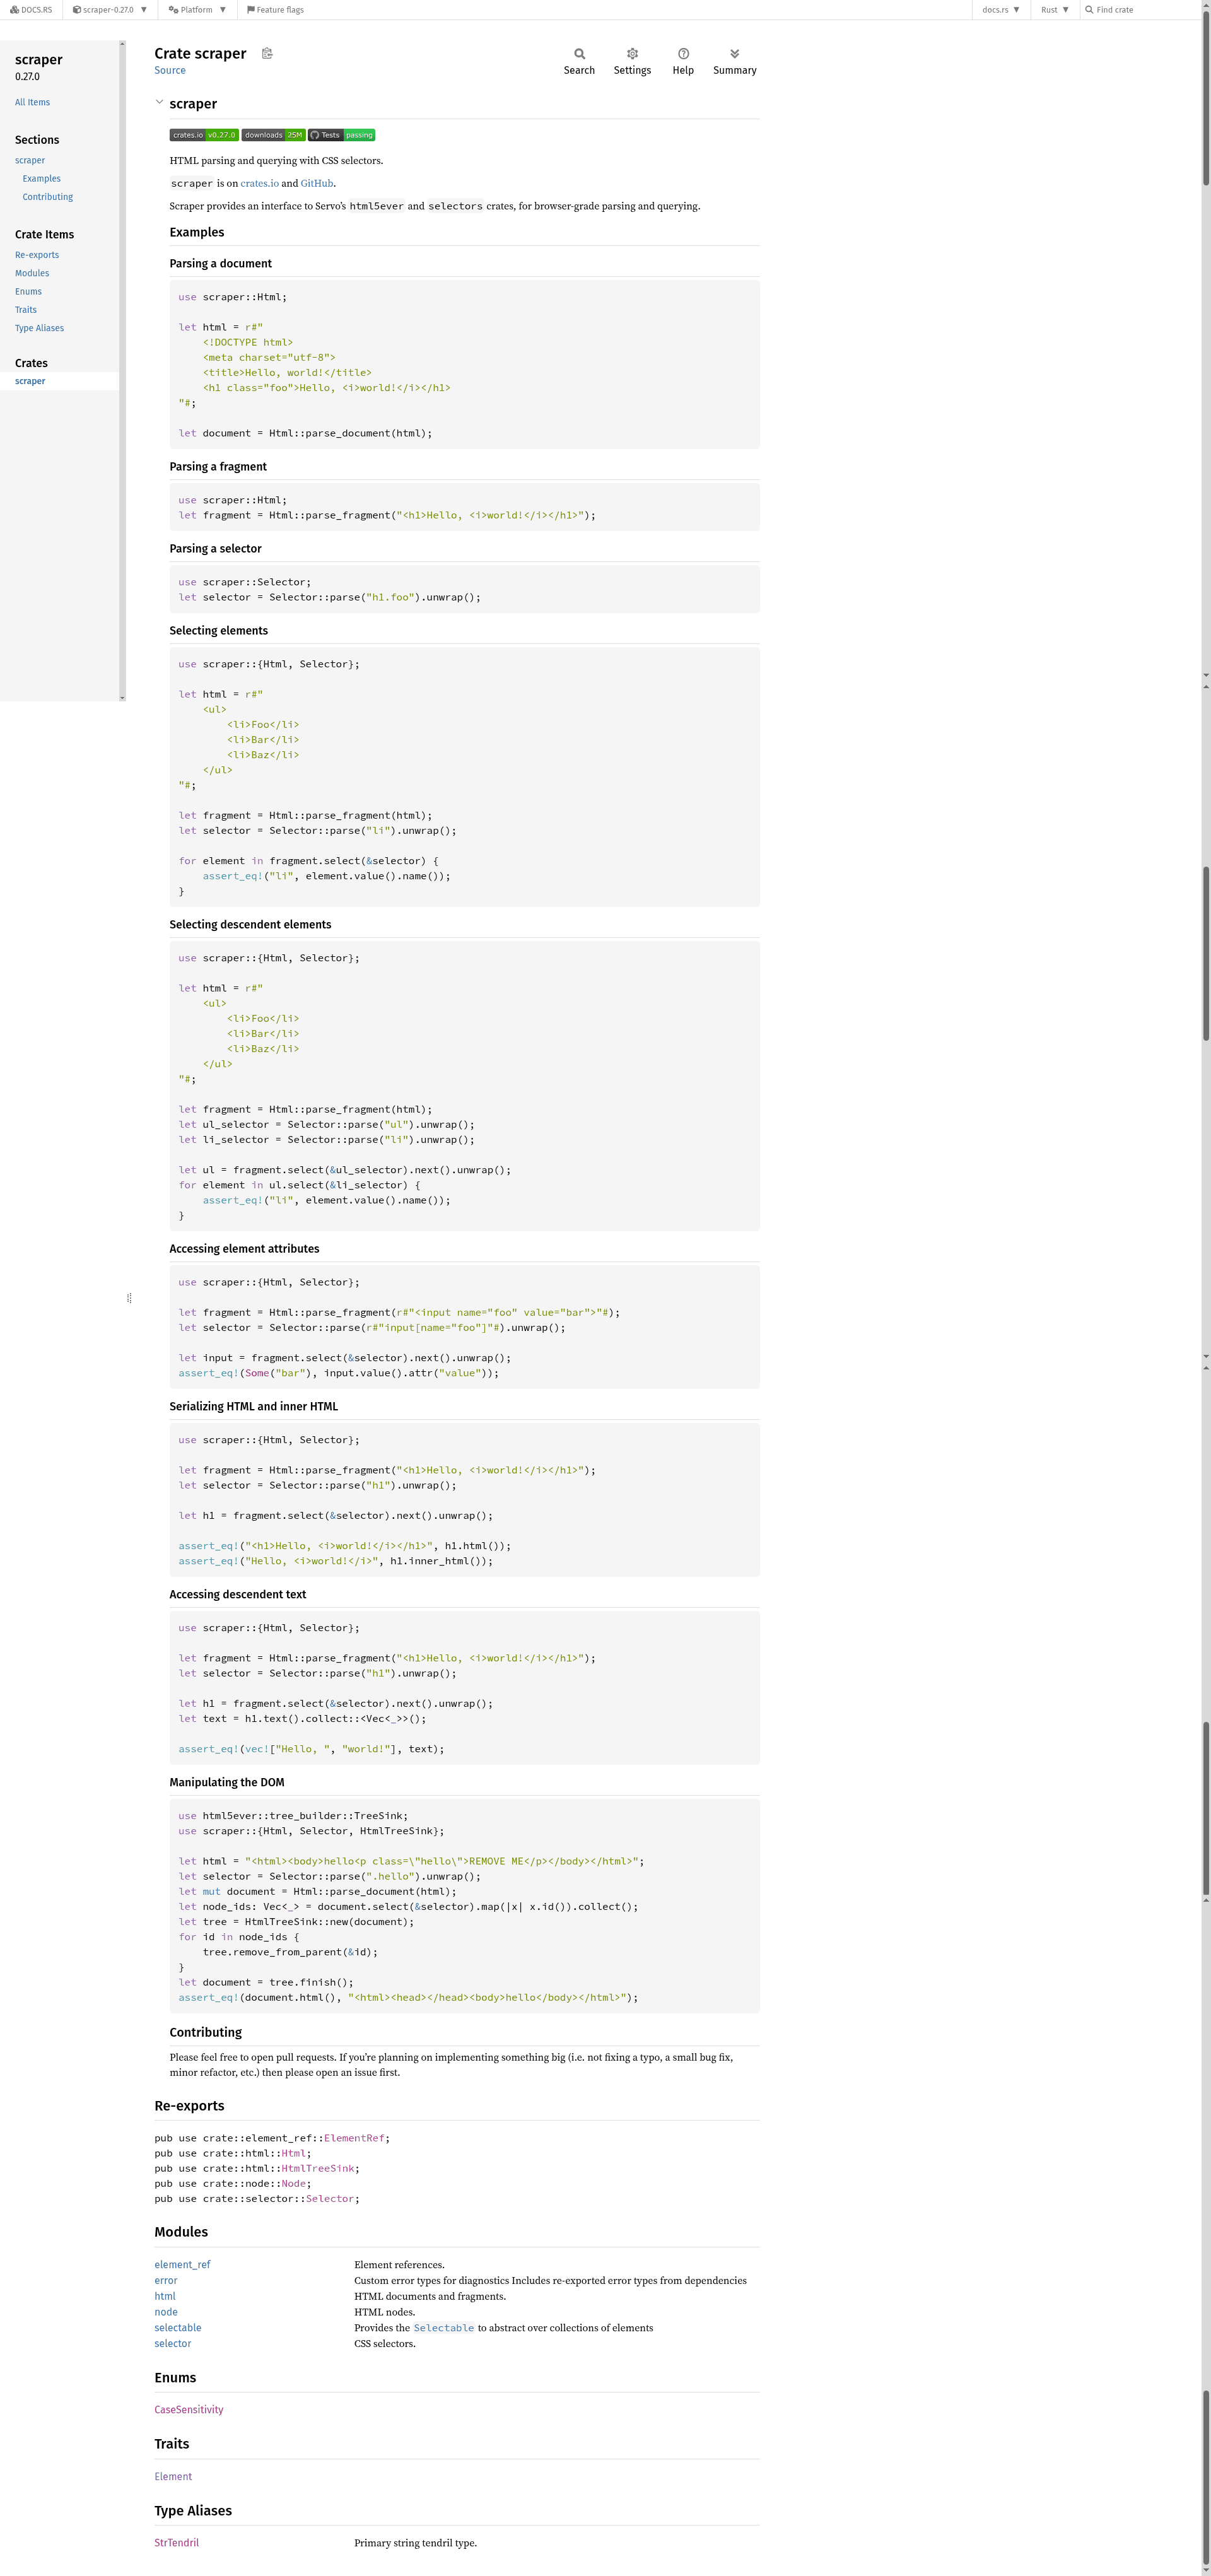
Task: Click the 'Parsing a fragment' heading
Action: (218, 467)
